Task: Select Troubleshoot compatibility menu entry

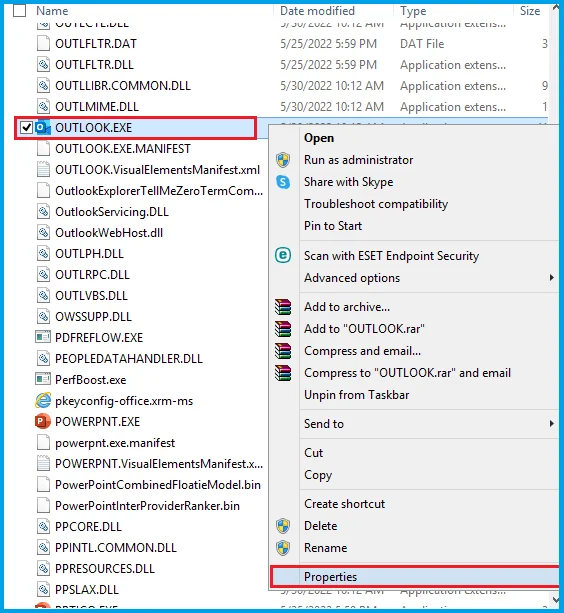Action: click(x=376, y=204)
